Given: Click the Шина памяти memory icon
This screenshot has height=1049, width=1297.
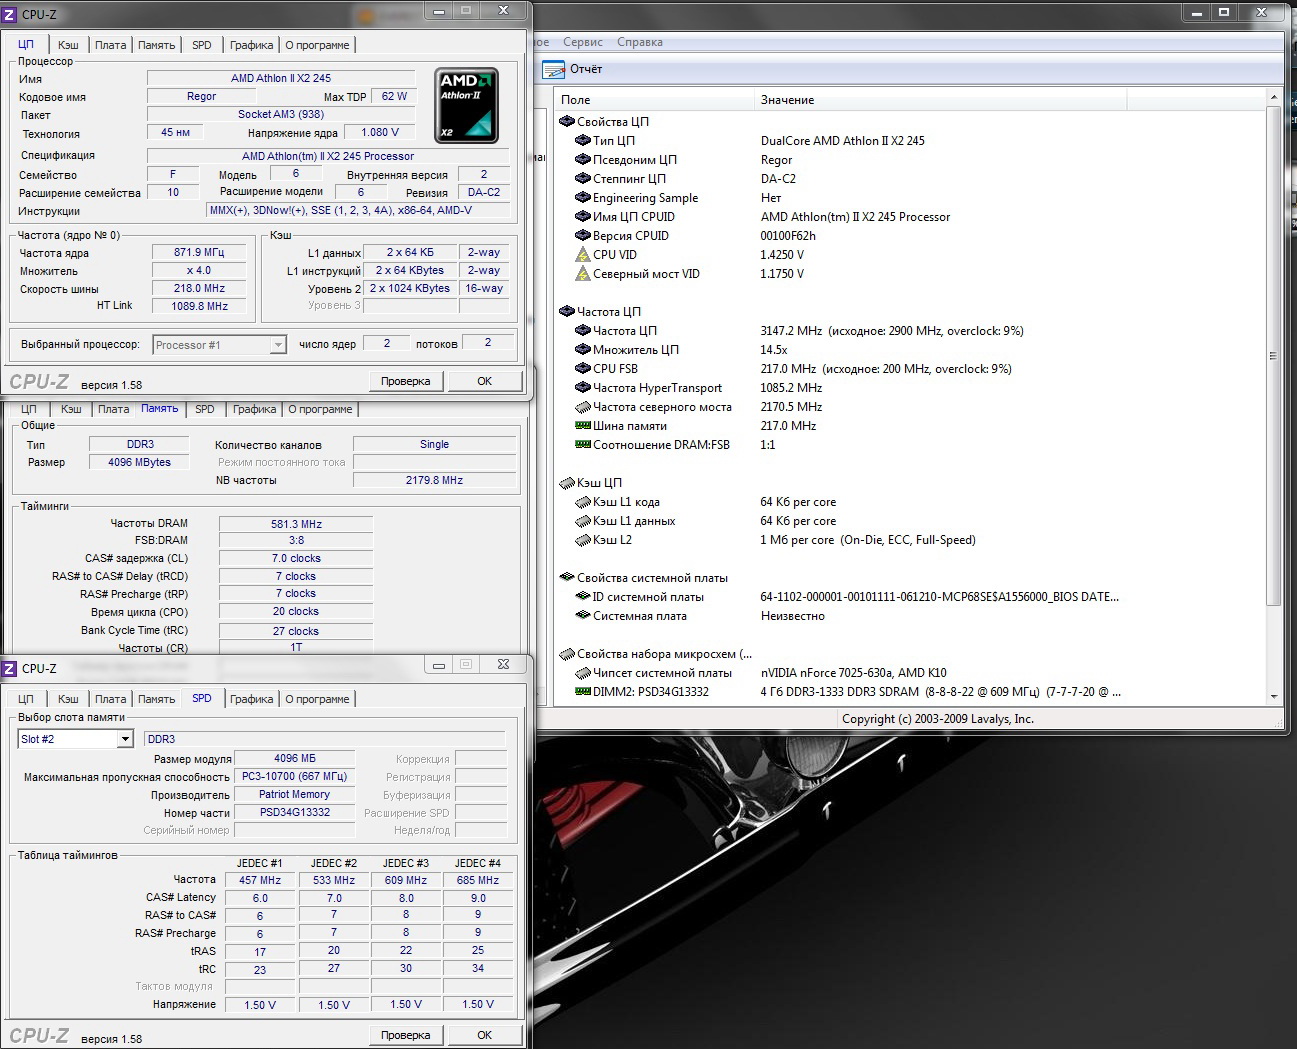Looking at the screenshot, I should pyautogui.click(x=583, y=426).
